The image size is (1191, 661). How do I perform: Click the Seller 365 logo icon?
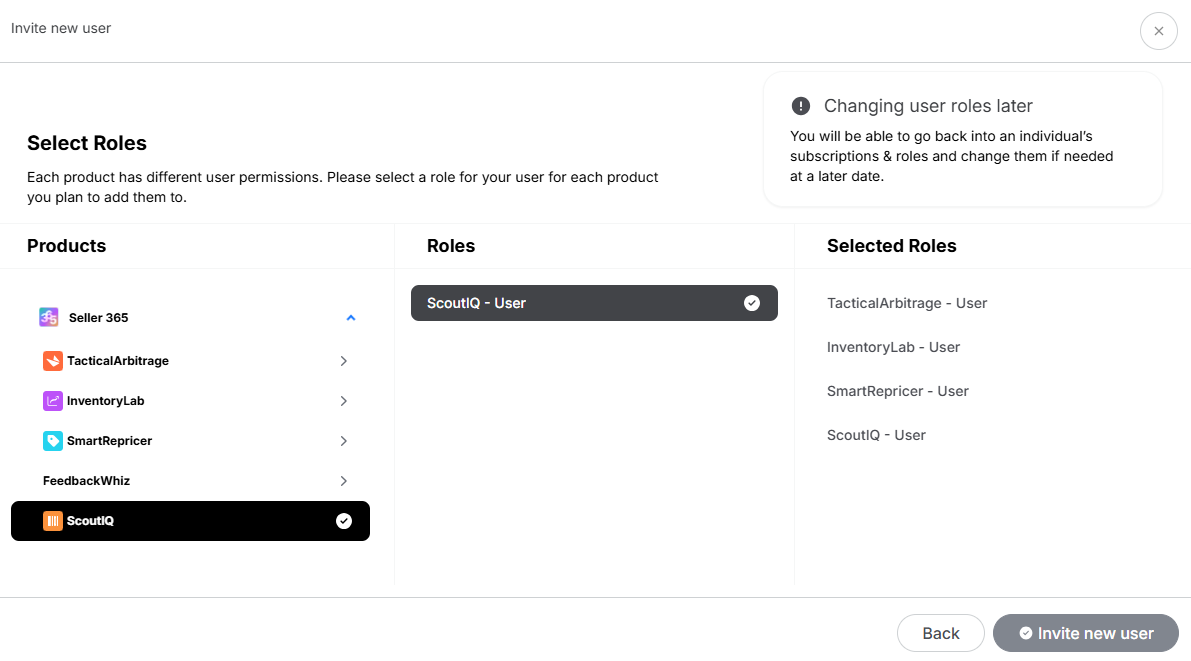49,317
